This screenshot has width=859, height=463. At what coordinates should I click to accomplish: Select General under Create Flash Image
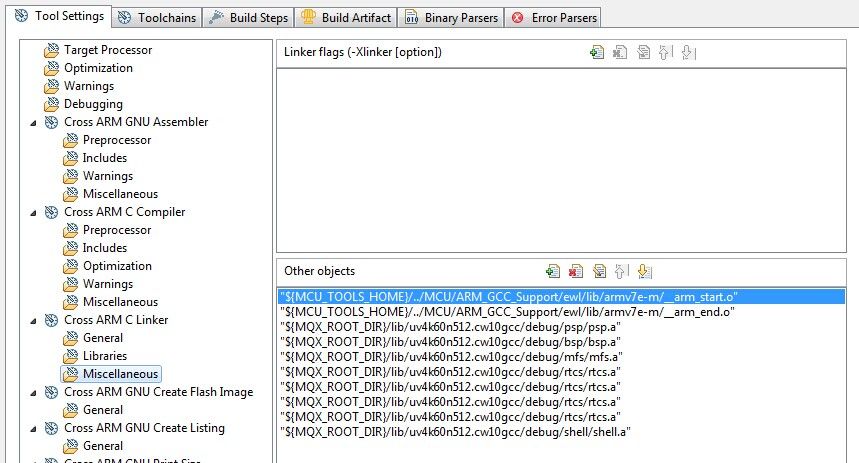tap(103, 410)
